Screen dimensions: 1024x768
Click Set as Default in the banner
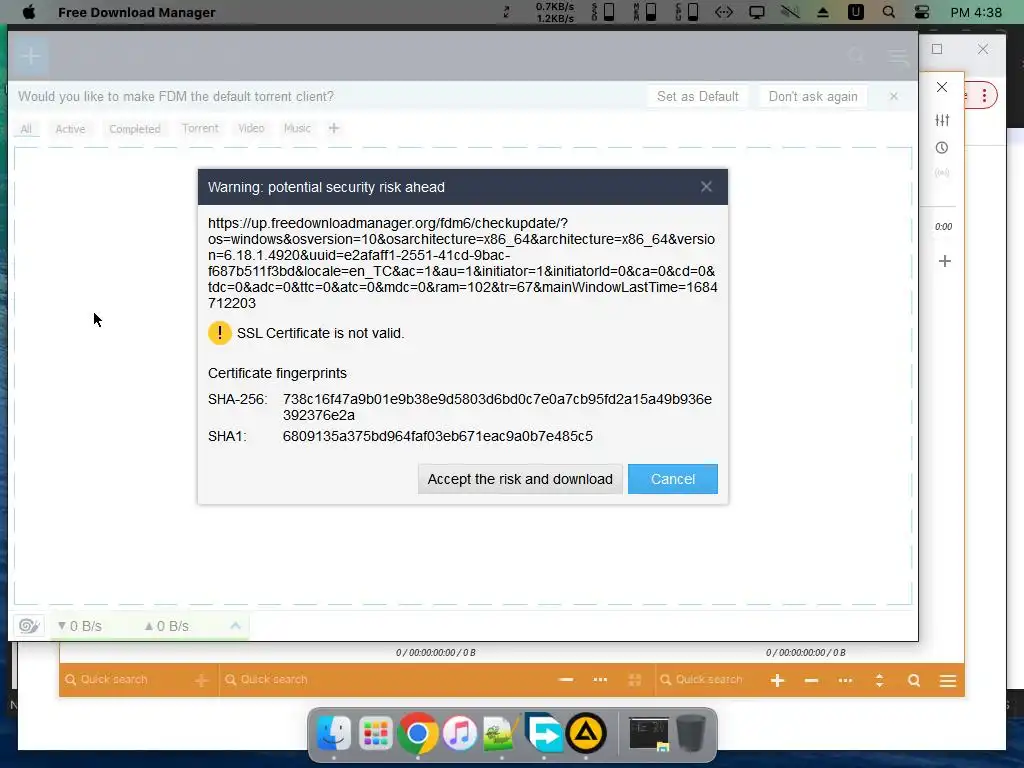[697, 97]
